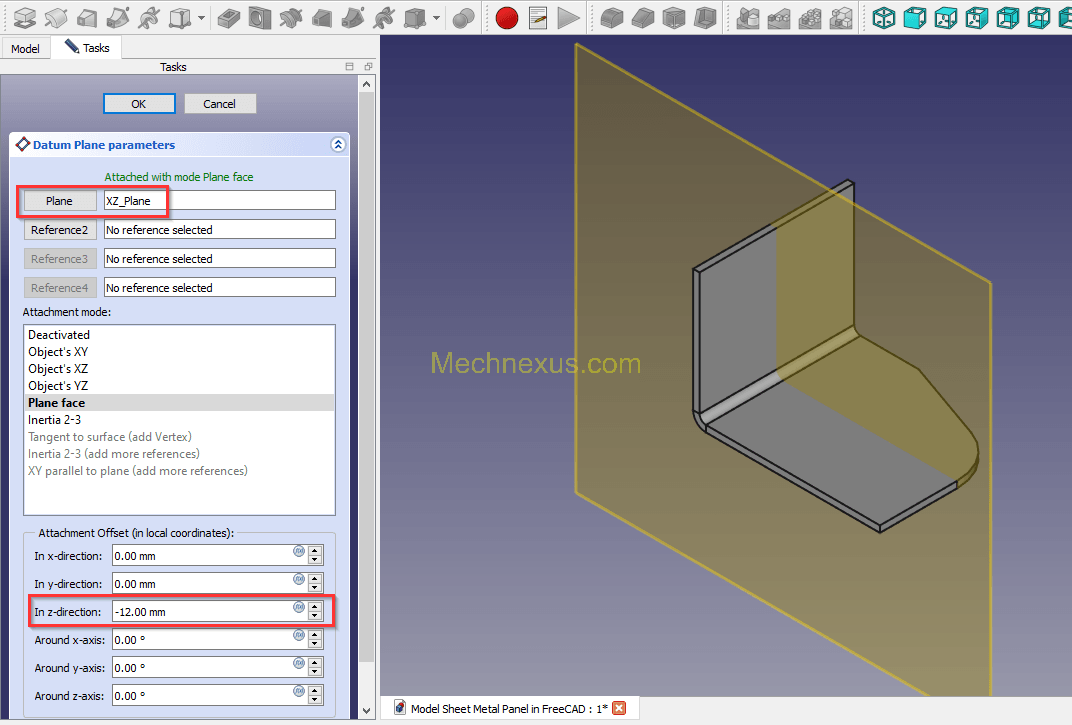Click the first teal cube icon
Image resolution: width=1072 pixels, height=725 pixels.
click(883, 17)
